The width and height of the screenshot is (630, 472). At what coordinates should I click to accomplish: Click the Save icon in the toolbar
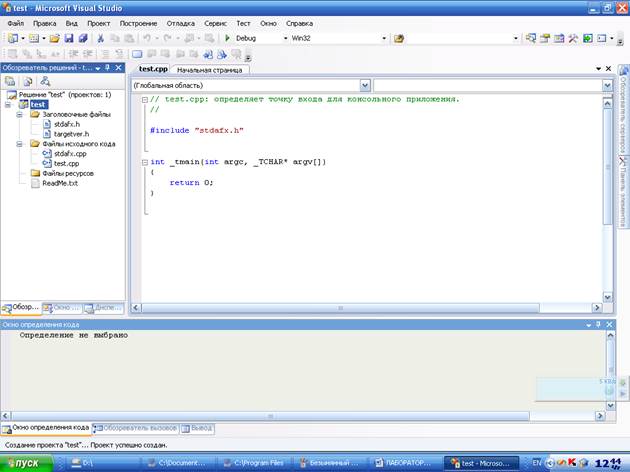click(69, 38)
